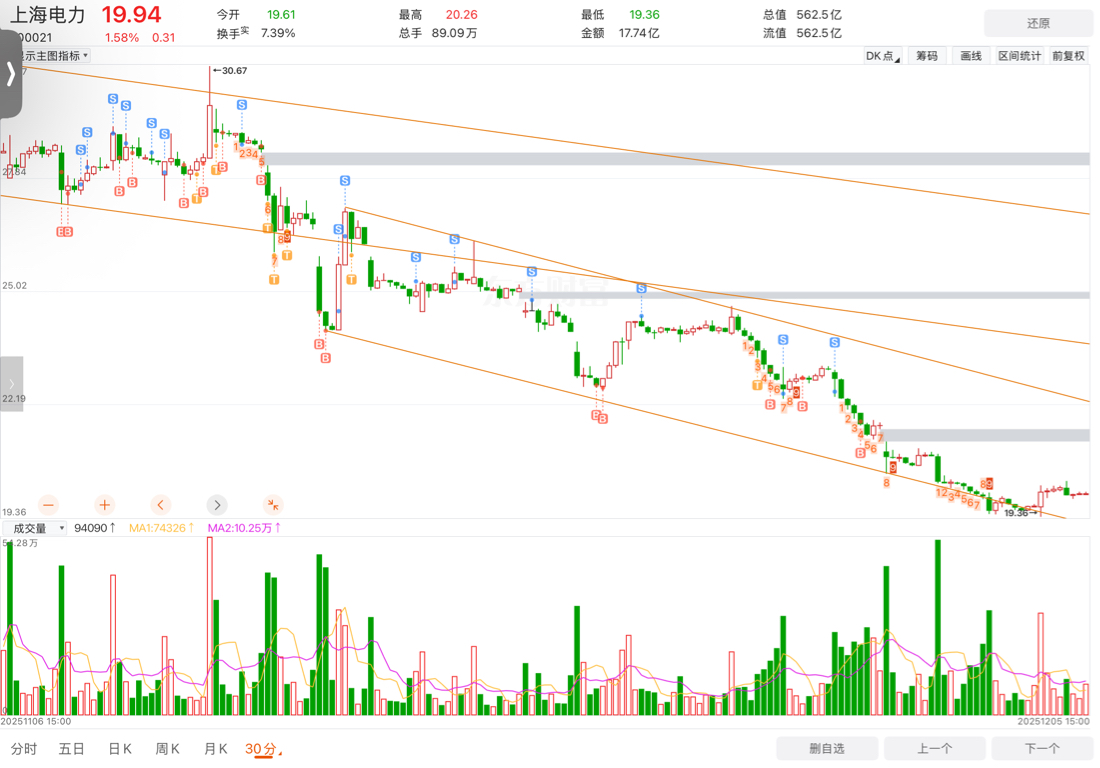Activate the 画线 drawing tool
The width and height of the screenshot is (1100, 768).
point(971,56)
